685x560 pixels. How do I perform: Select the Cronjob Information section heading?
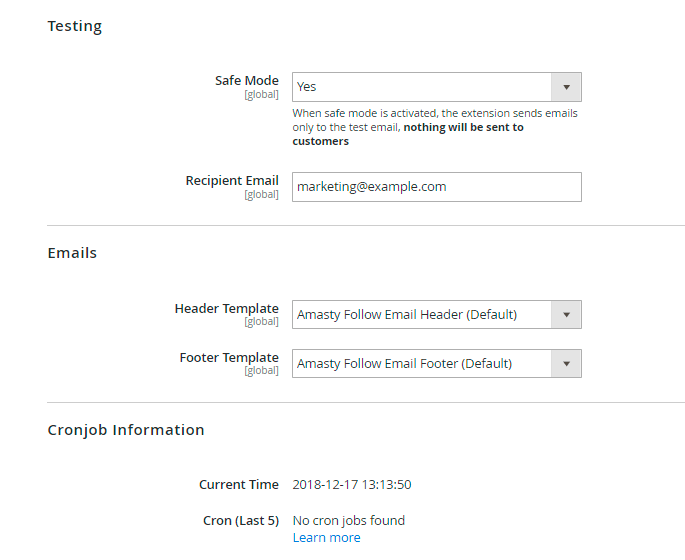click(126, 430)
